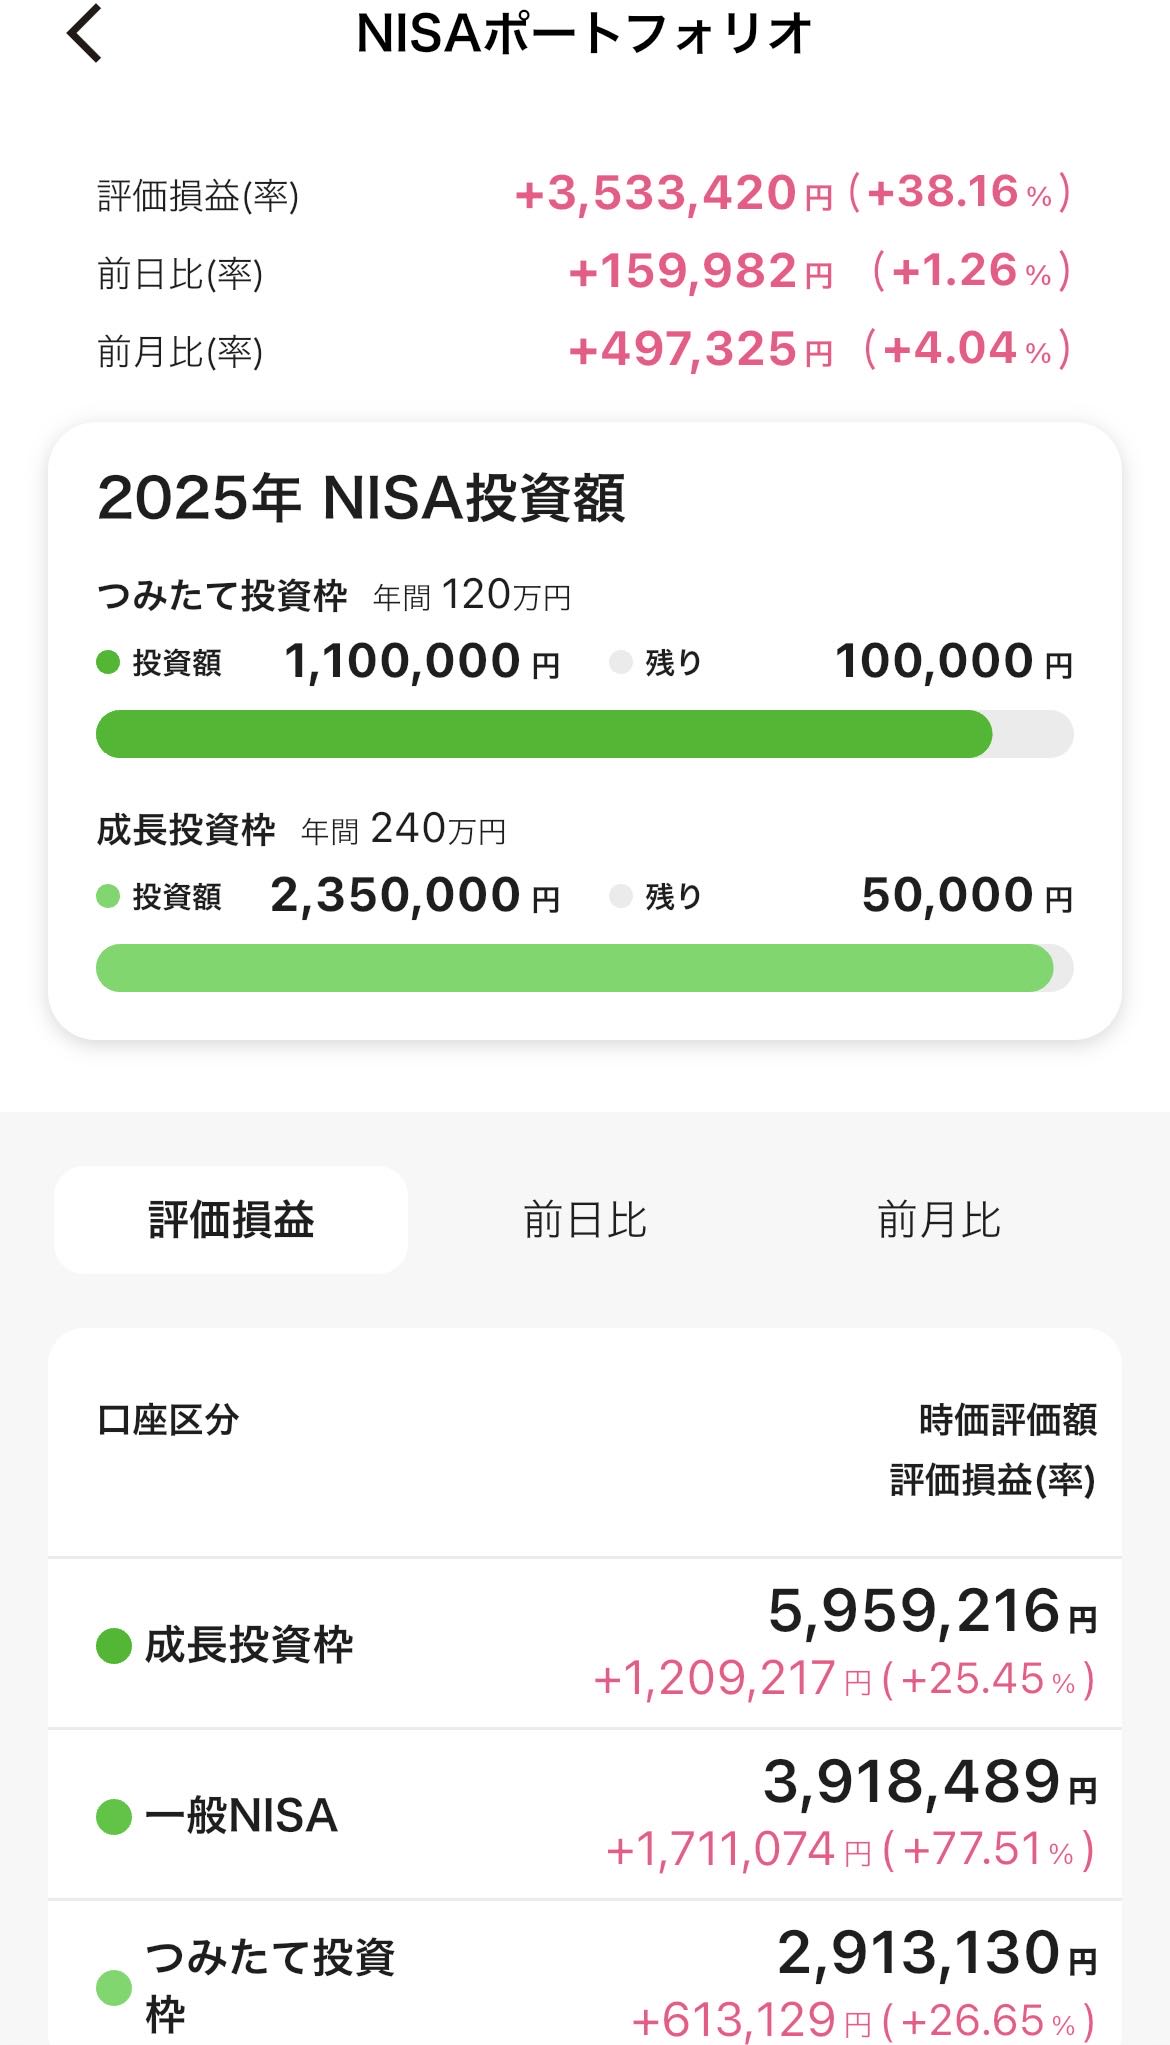
Task: Click green dot in 一般NISA row
Action: pyautogui.click(x=114, y=1816)
